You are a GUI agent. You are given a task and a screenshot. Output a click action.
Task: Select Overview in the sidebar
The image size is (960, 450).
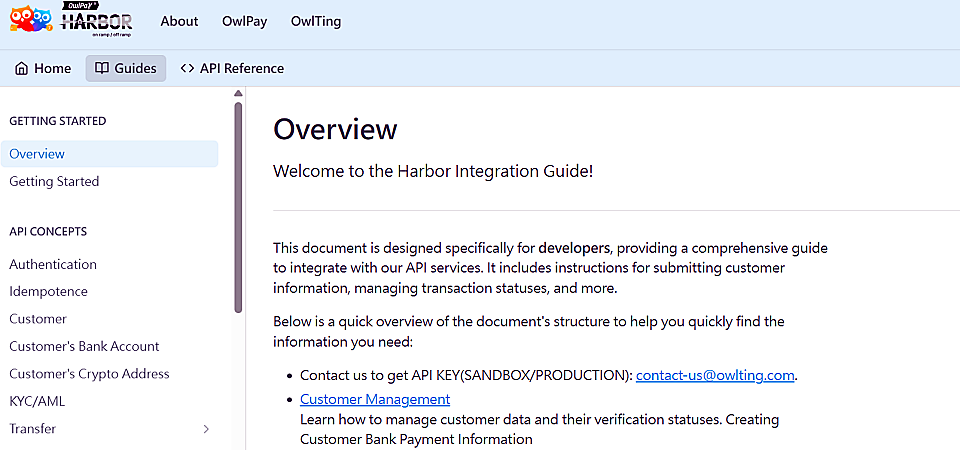pyautogui.click(x=110, y=154)
